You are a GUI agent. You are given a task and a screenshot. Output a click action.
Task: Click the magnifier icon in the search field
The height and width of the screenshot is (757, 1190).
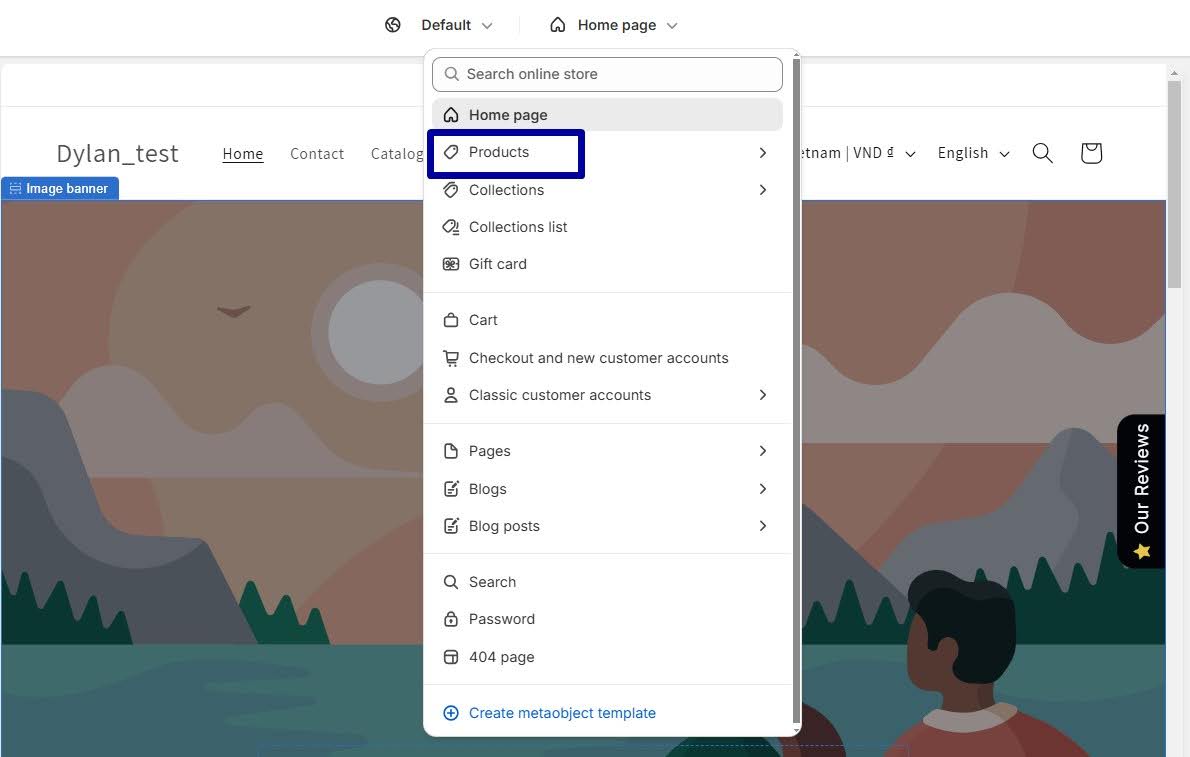point(452,74)
